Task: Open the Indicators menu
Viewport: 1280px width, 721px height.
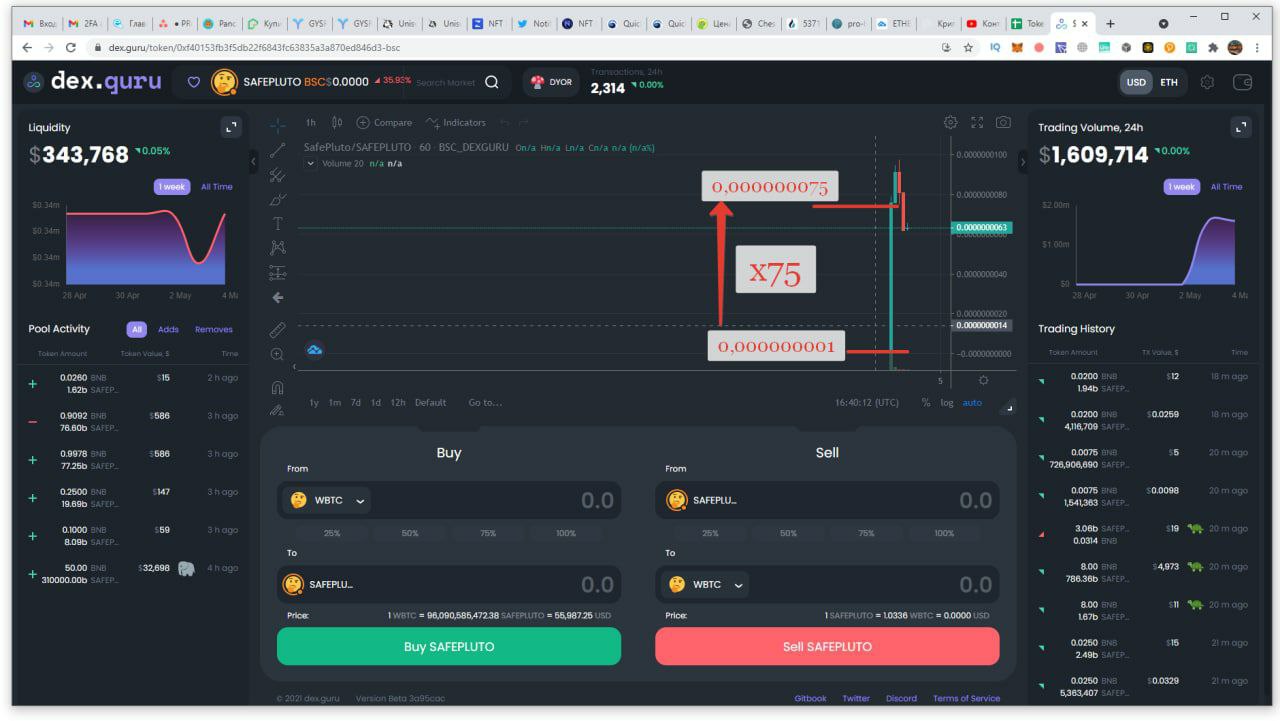Action: pos(455,122)
